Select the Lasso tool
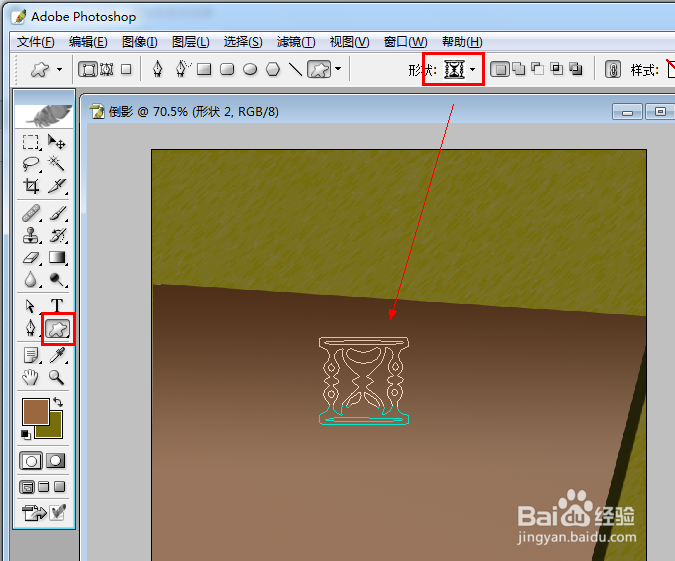The width and height of the screenshot is (675, 561). [31, 164]
